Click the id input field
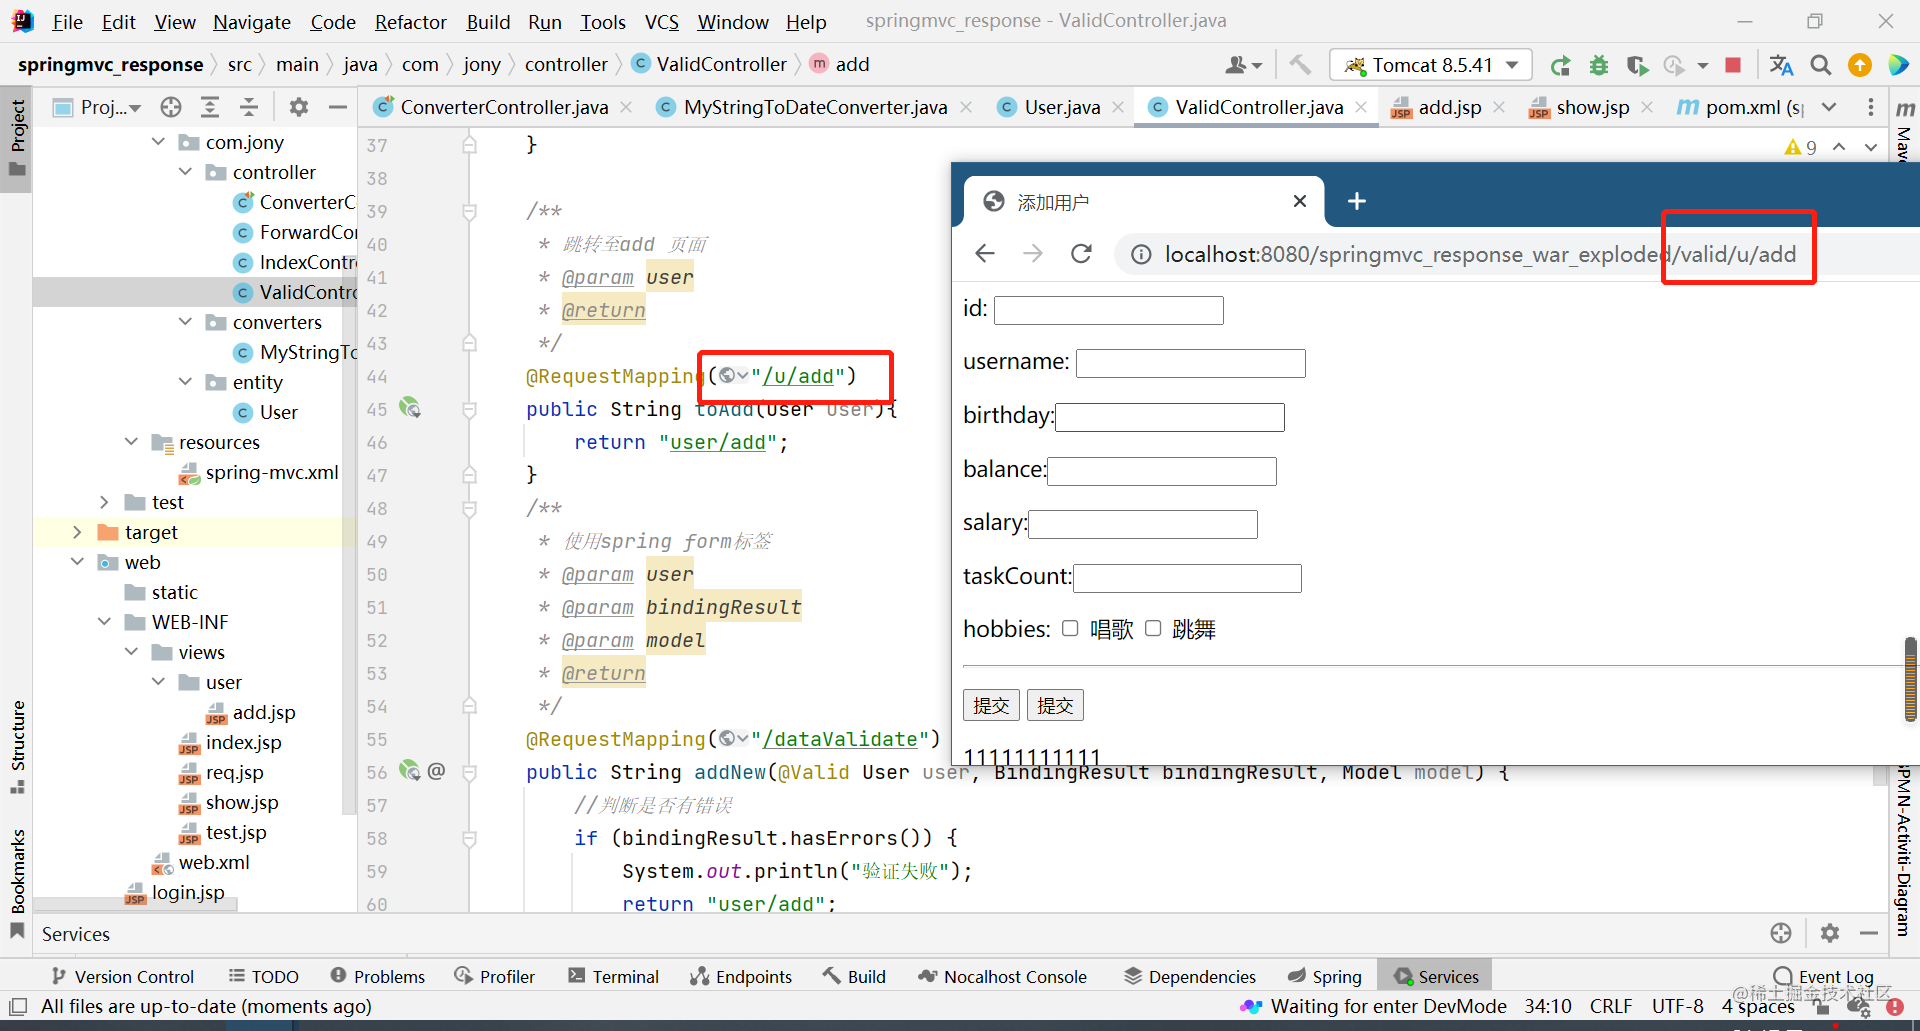 [1108, 310]
